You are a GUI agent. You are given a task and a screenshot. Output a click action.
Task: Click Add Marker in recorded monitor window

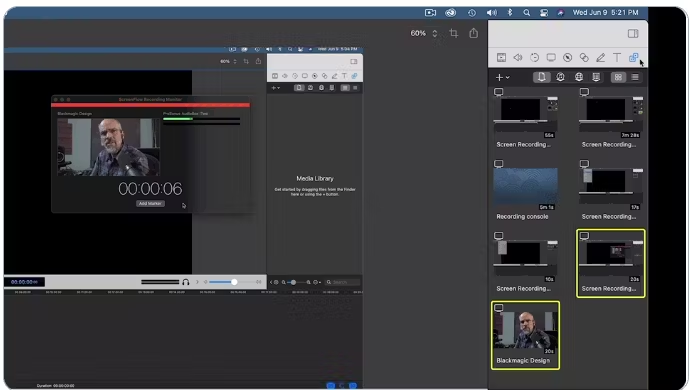(x=150, y=203)
